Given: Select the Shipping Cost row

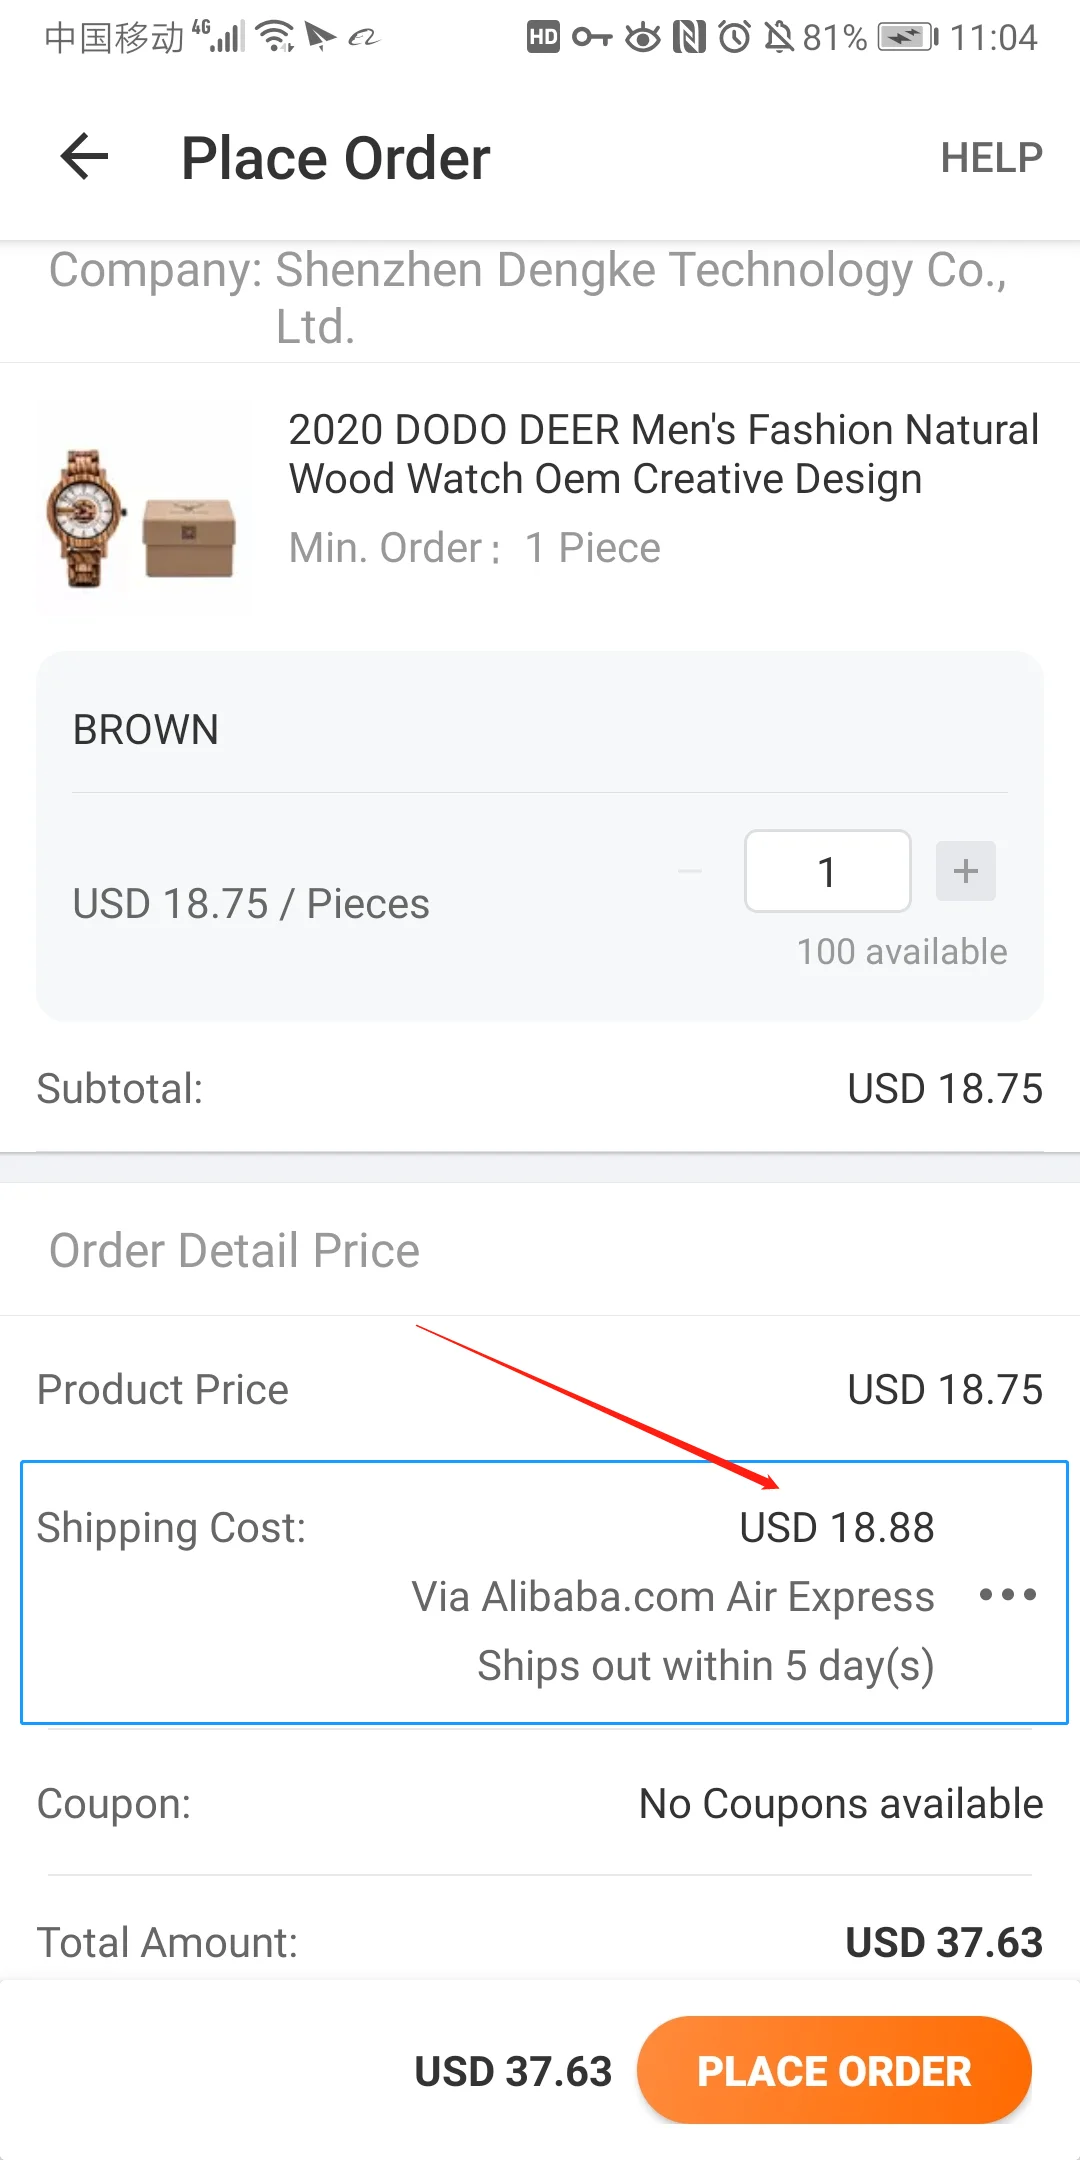Looking at the screenshot, I should point(544,1592).
